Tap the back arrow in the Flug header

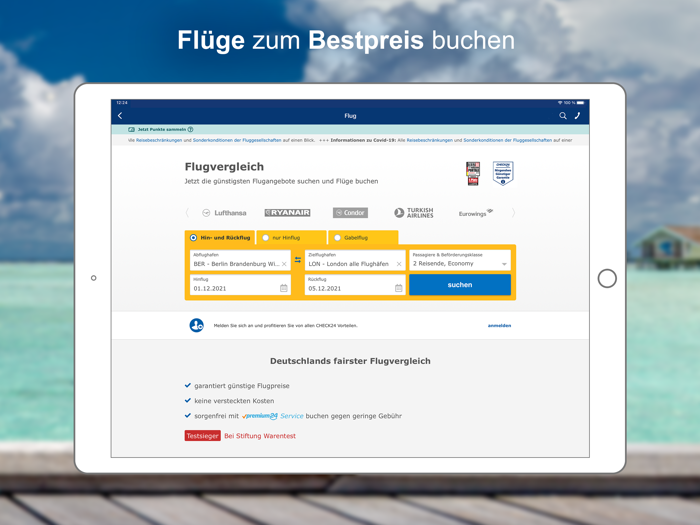pyautogui.click(x=120, y=116)
